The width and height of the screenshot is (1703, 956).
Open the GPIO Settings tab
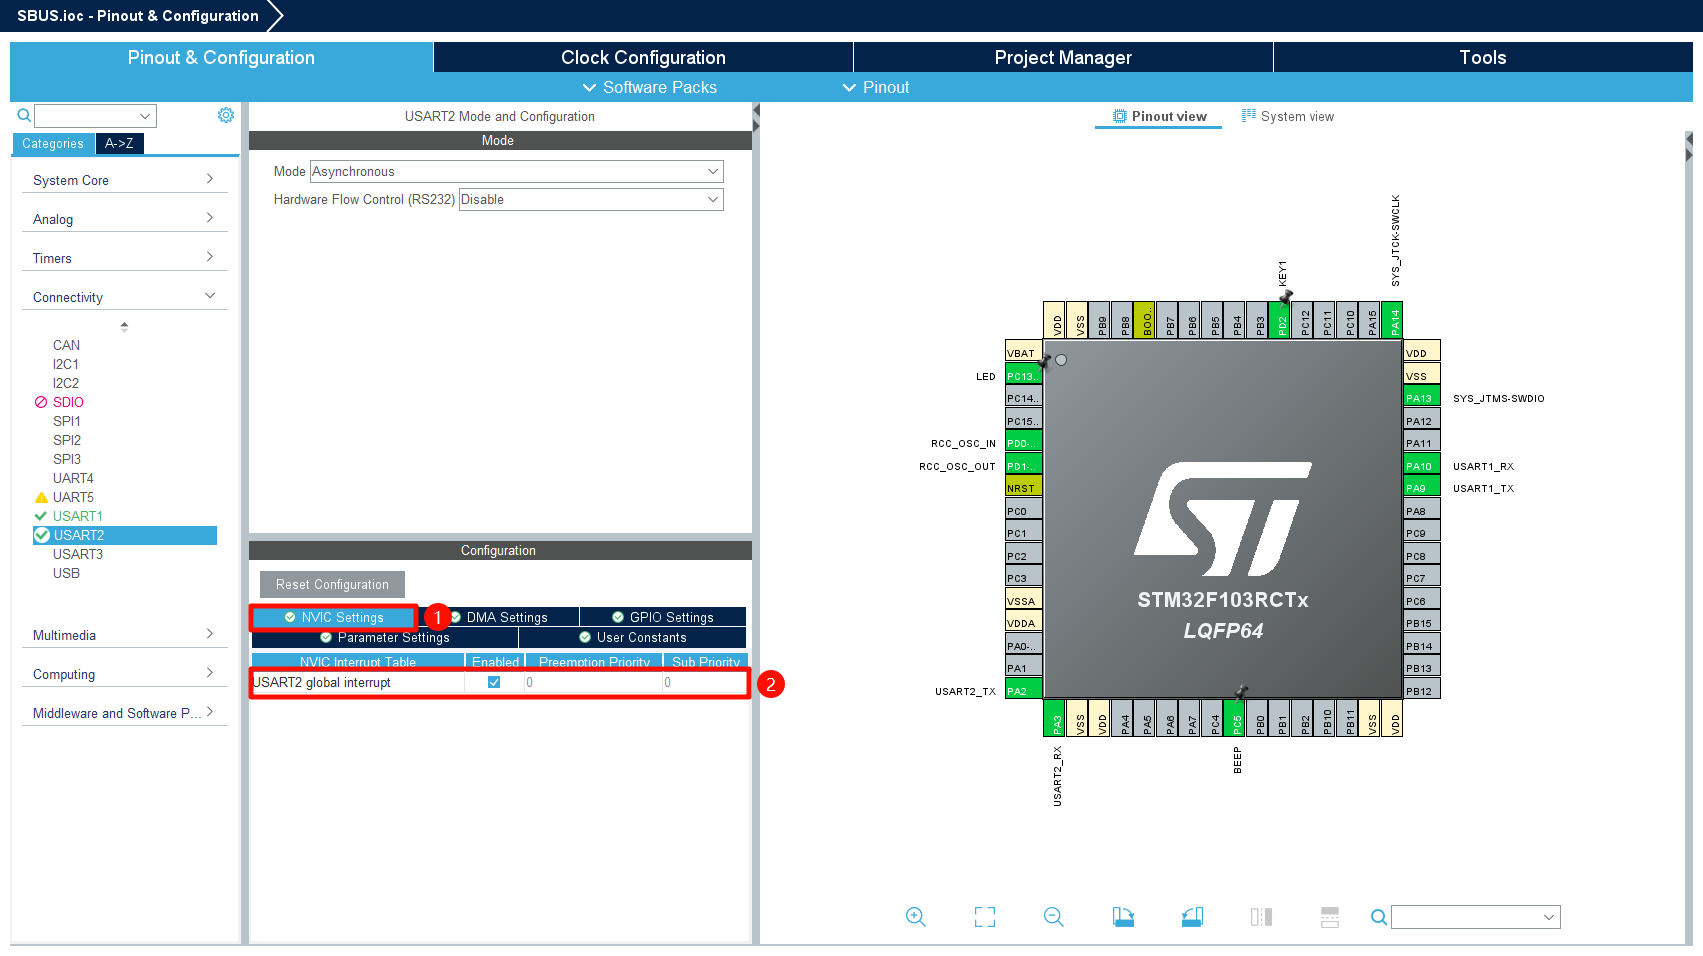coord(663,617)
